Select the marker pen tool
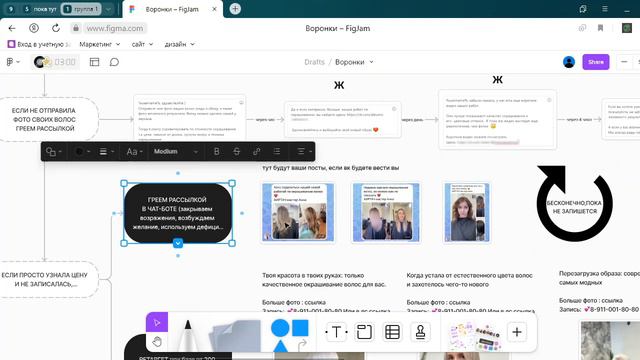Screen dimensions: 640x360 coord(188,336)
